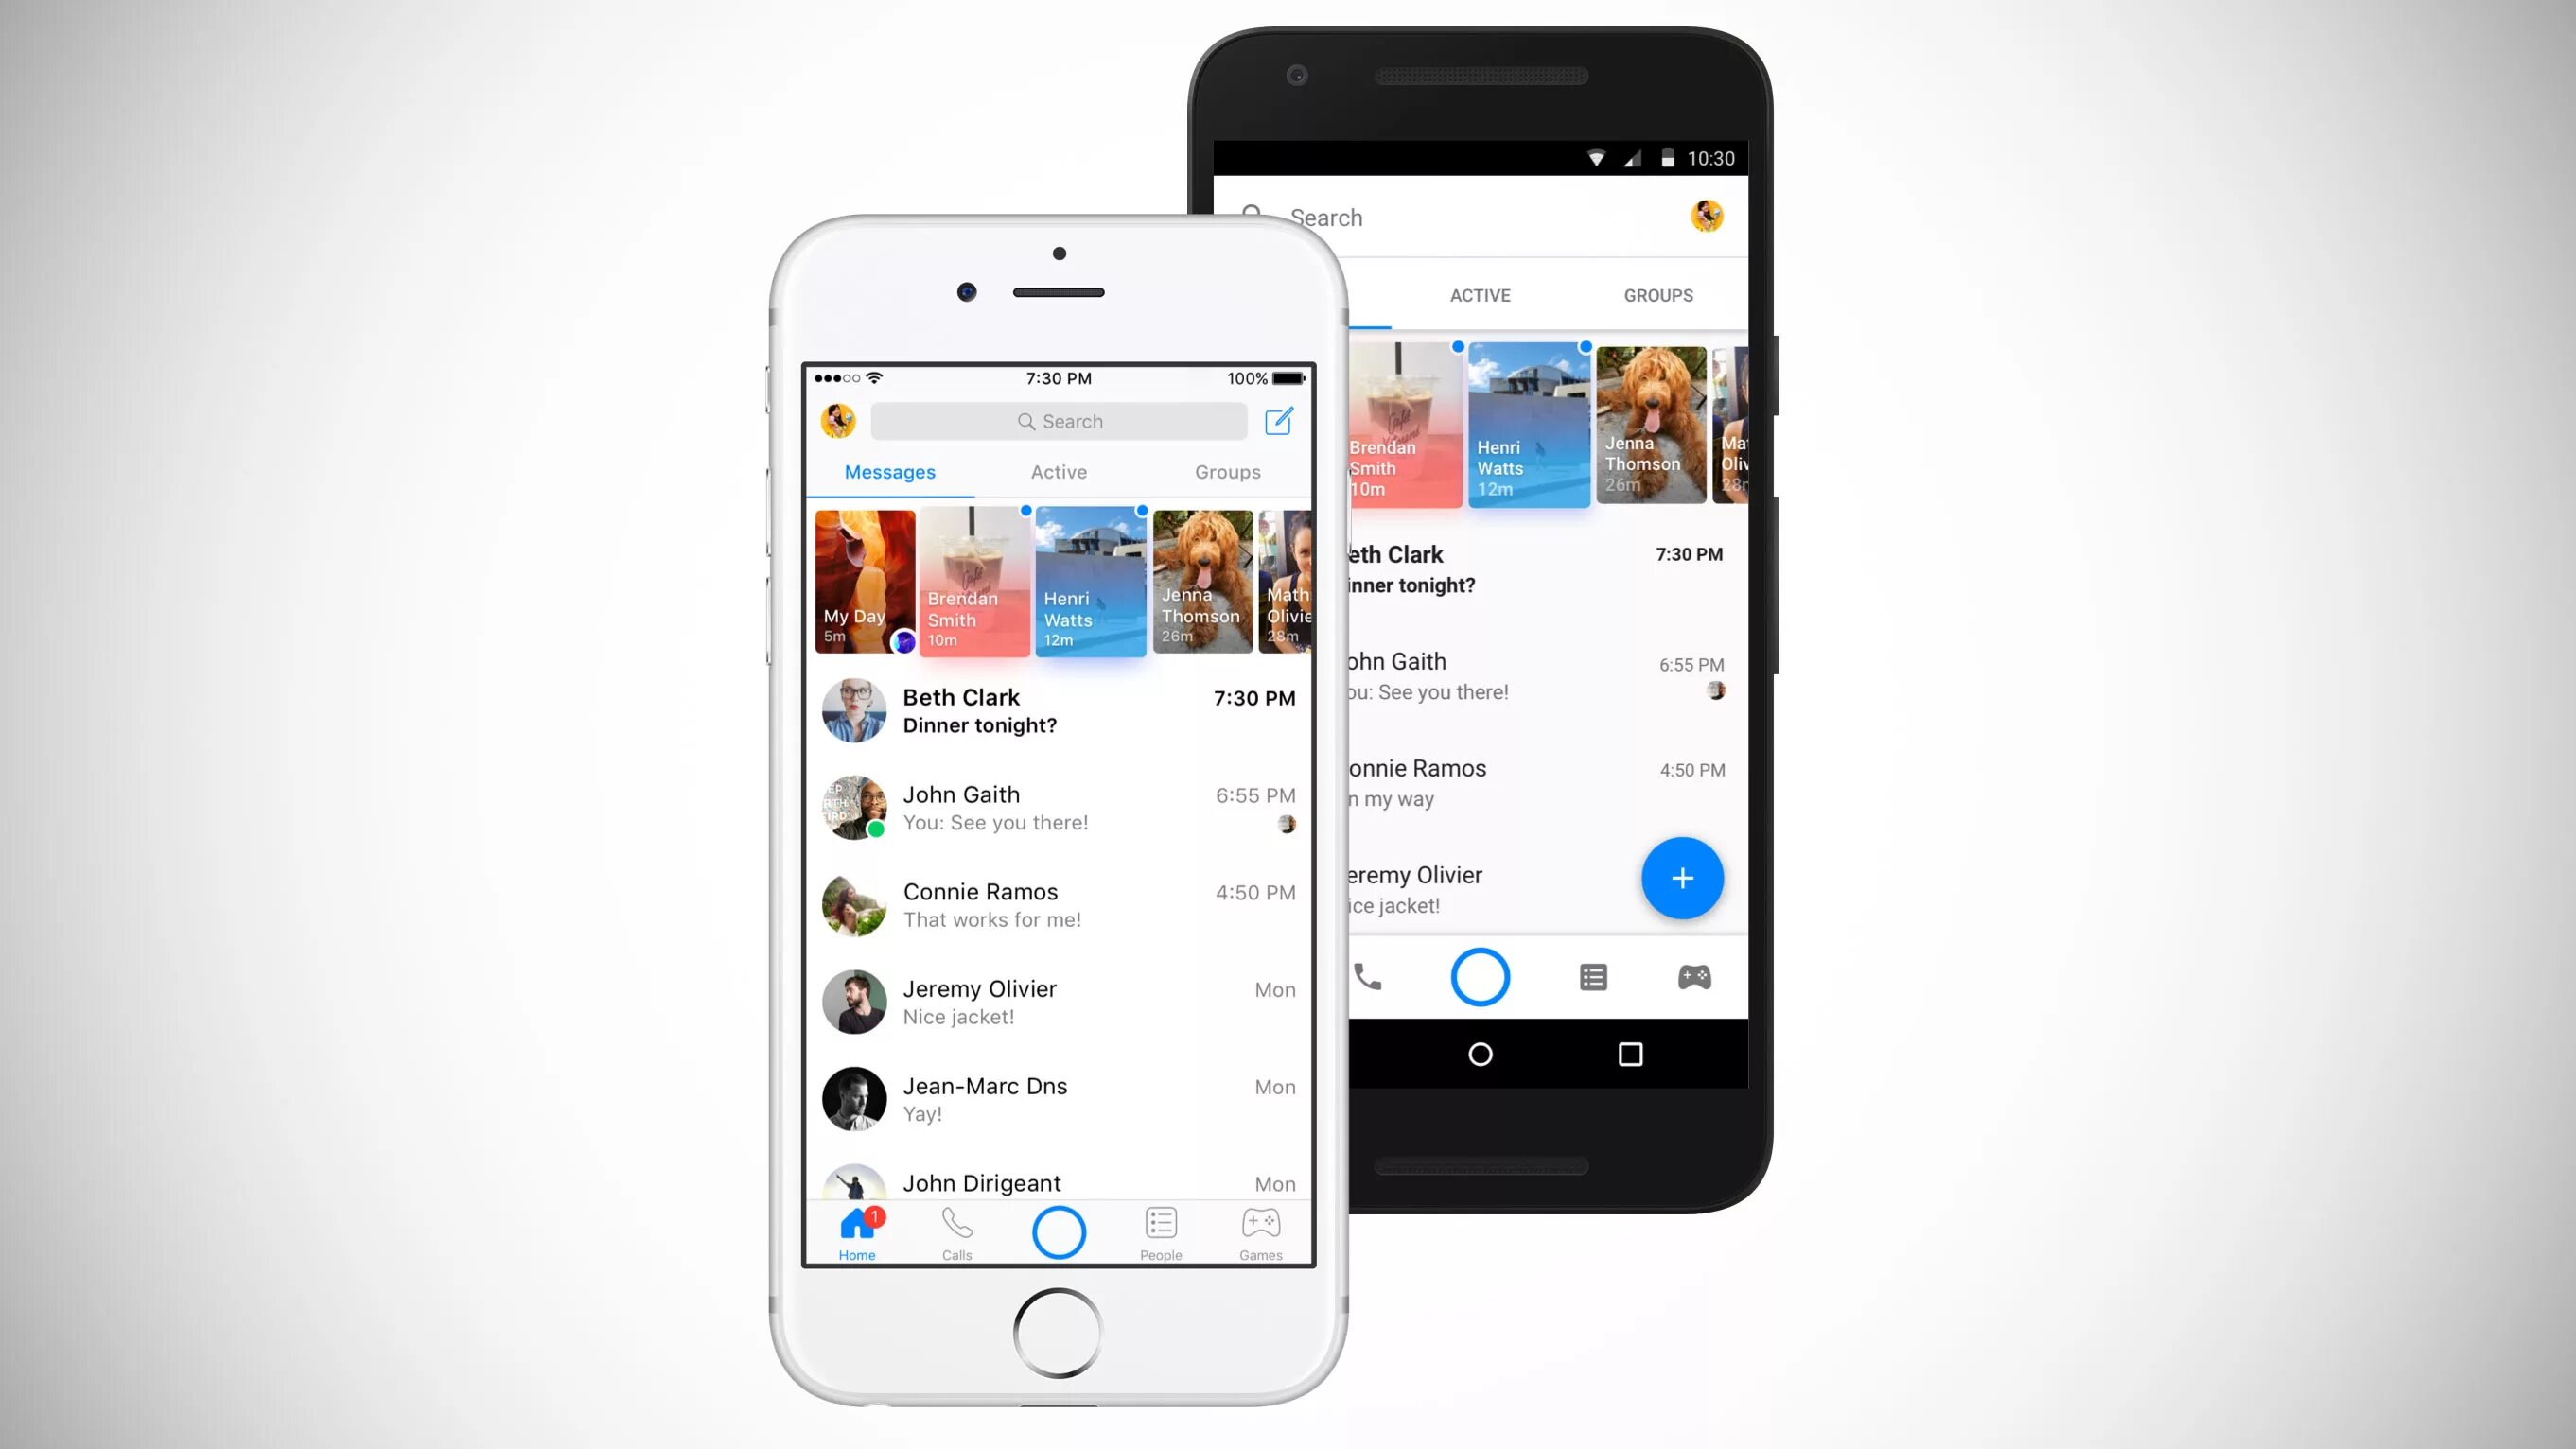Screen dimensions: 2576x1449
Task: Toggle the My Day story thumbnail
Action: [x=864, y=575]
